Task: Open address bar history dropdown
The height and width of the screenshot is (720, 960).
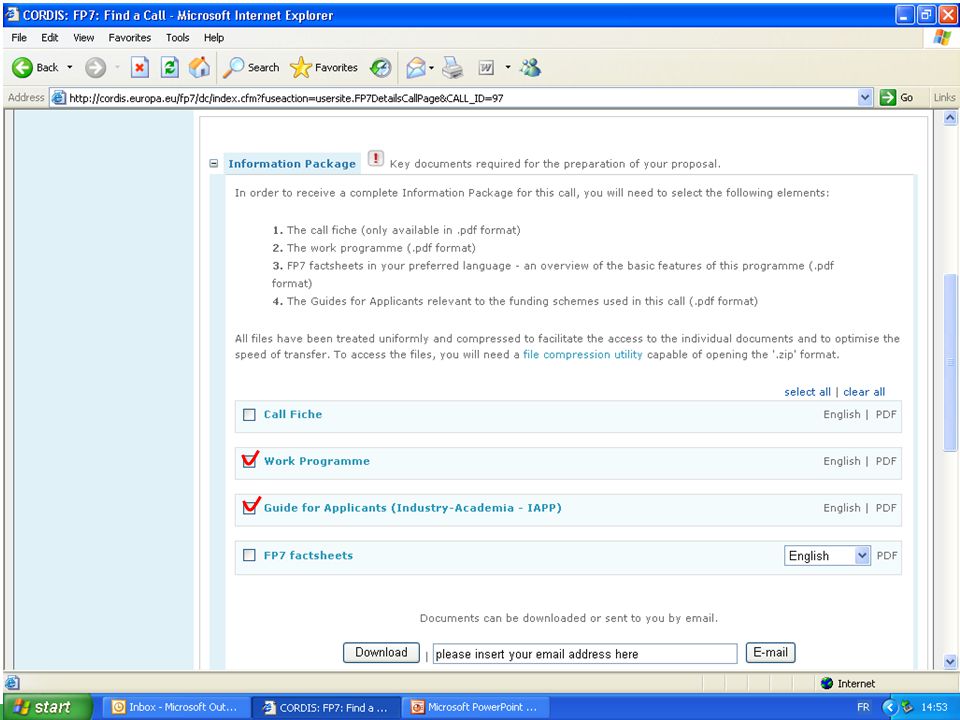Action: tap(864, 97)
